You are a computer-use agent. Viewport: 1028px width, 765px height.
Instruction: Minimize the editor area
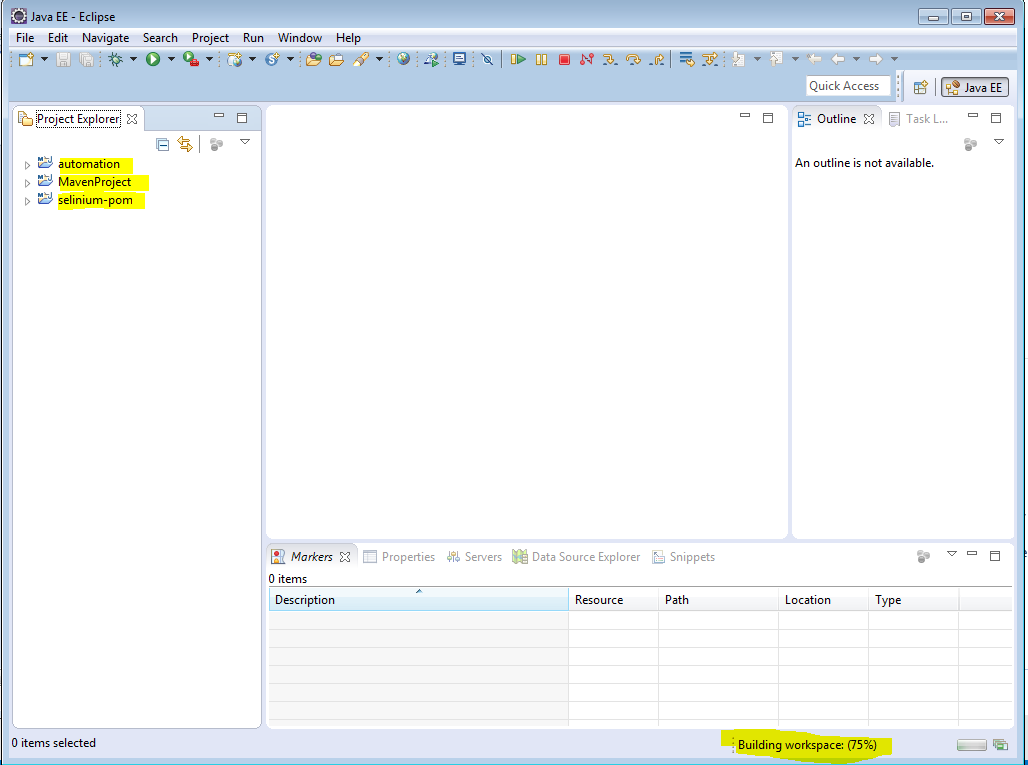(745, 116)
